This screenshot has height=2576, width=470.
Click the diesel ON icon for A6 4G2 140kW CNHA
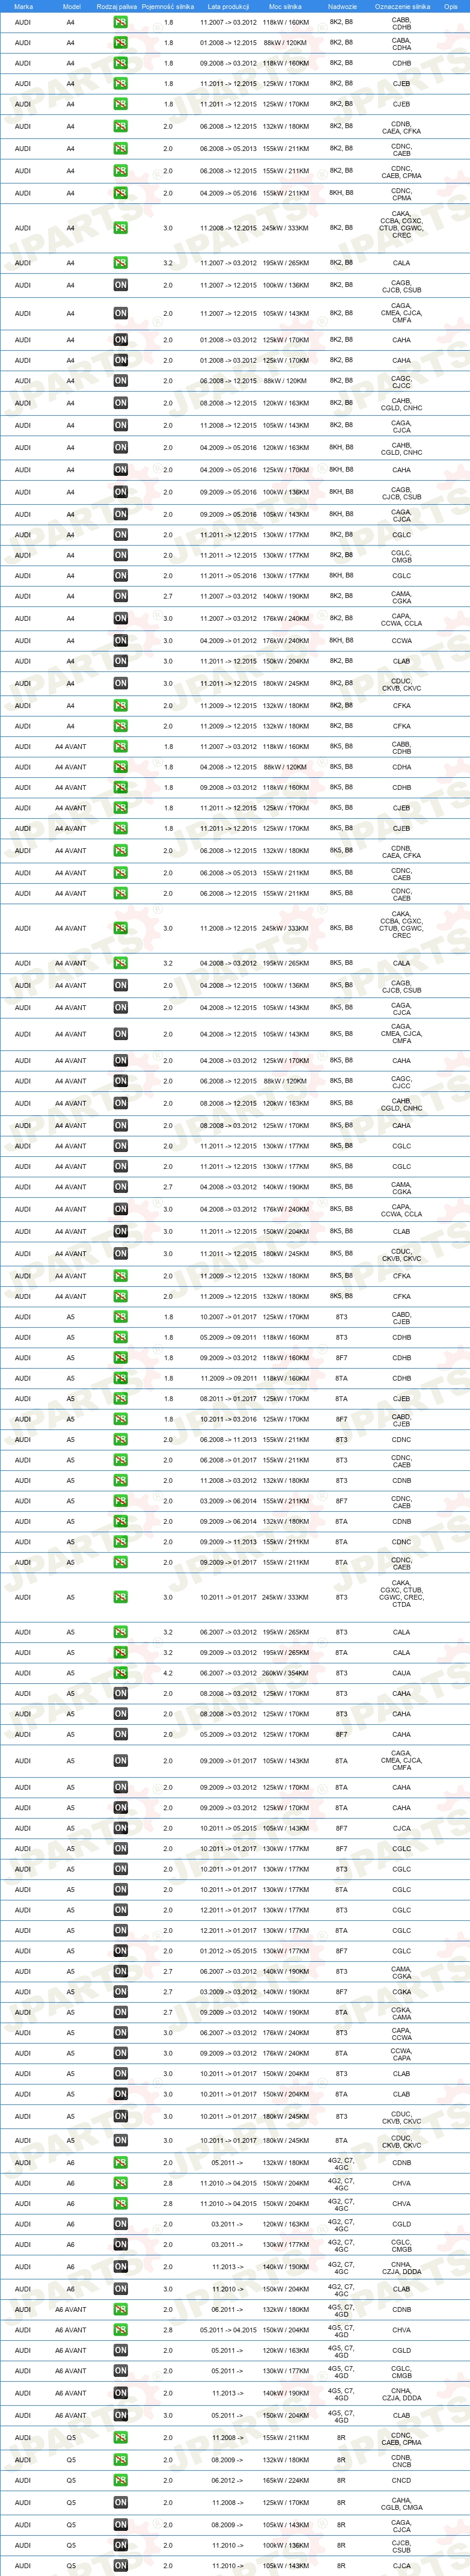[120, 2267]
